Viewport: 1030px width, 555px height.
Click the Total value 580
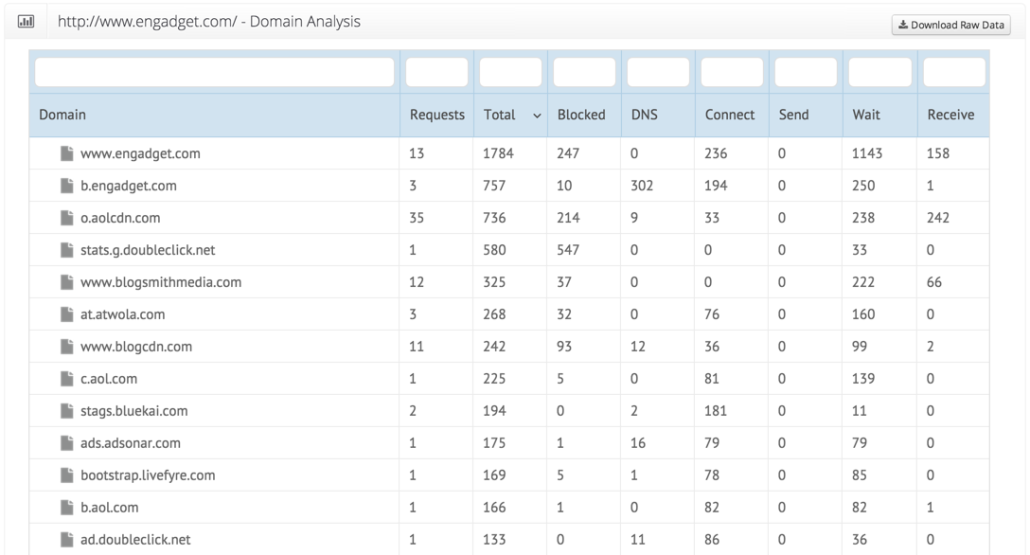[x=495, y=250]
